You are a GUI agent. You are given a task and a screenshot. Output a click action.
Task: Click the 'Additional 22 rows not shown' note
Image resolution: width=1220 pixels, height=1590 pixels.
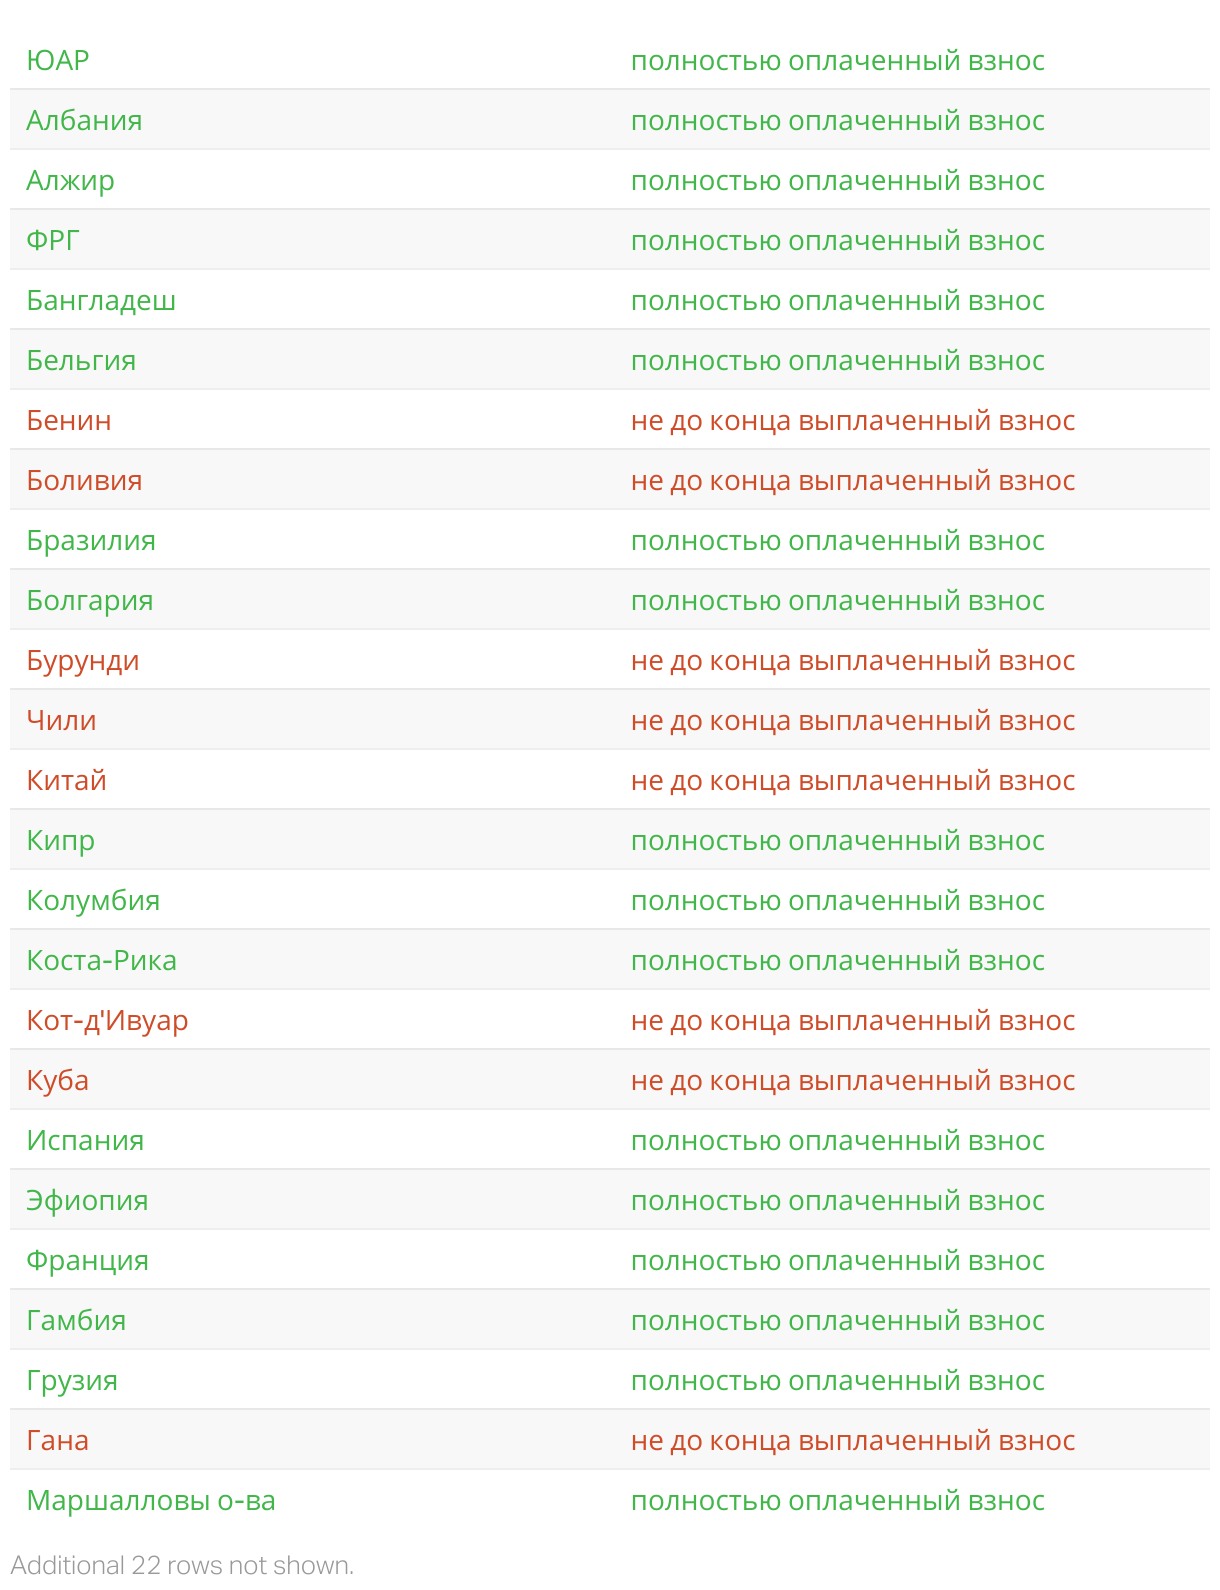click(182, 1565)
